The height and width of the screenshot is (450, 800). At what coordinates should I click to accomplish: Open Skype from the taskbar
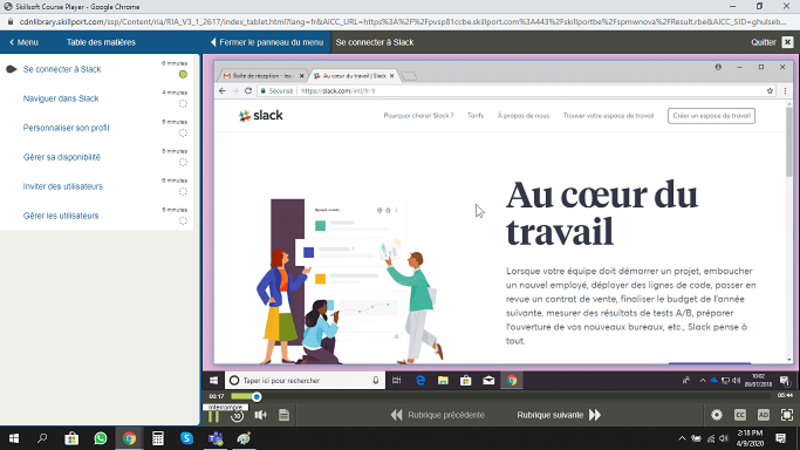coord(186,438)
